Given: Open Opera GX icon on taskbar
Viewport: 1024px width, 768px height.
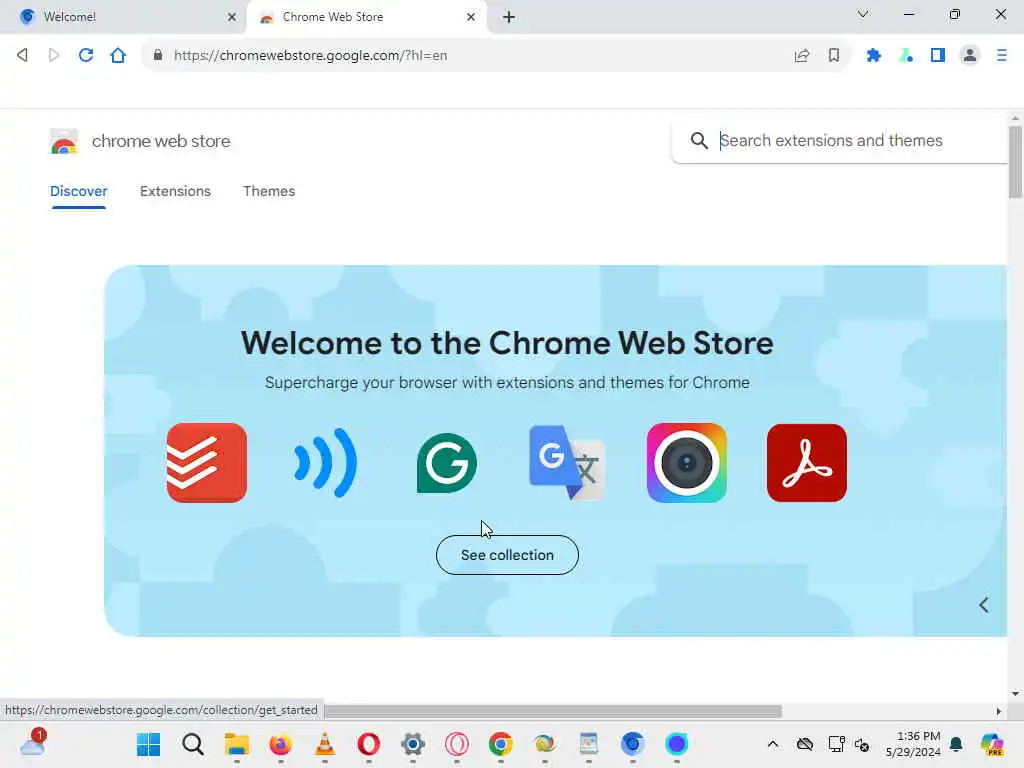Looking at the screenshot, I should (x=456, y=744).
